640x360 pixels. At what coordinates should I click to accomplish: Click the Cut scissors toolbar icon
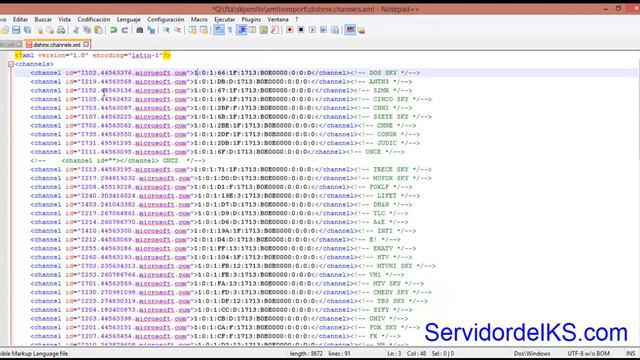click(x=76, y=30)
